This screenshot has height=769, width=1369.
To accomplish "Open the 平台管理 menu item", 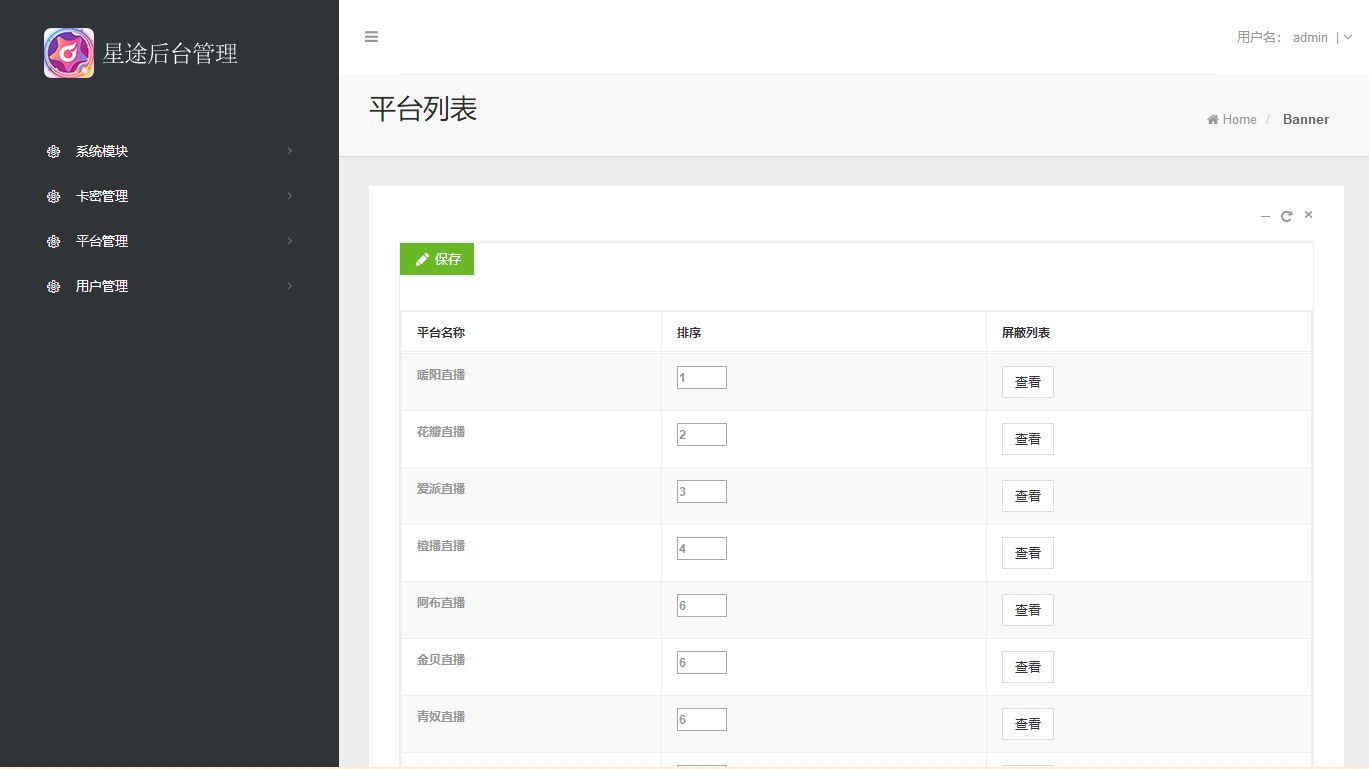I will tap(169, 242).
